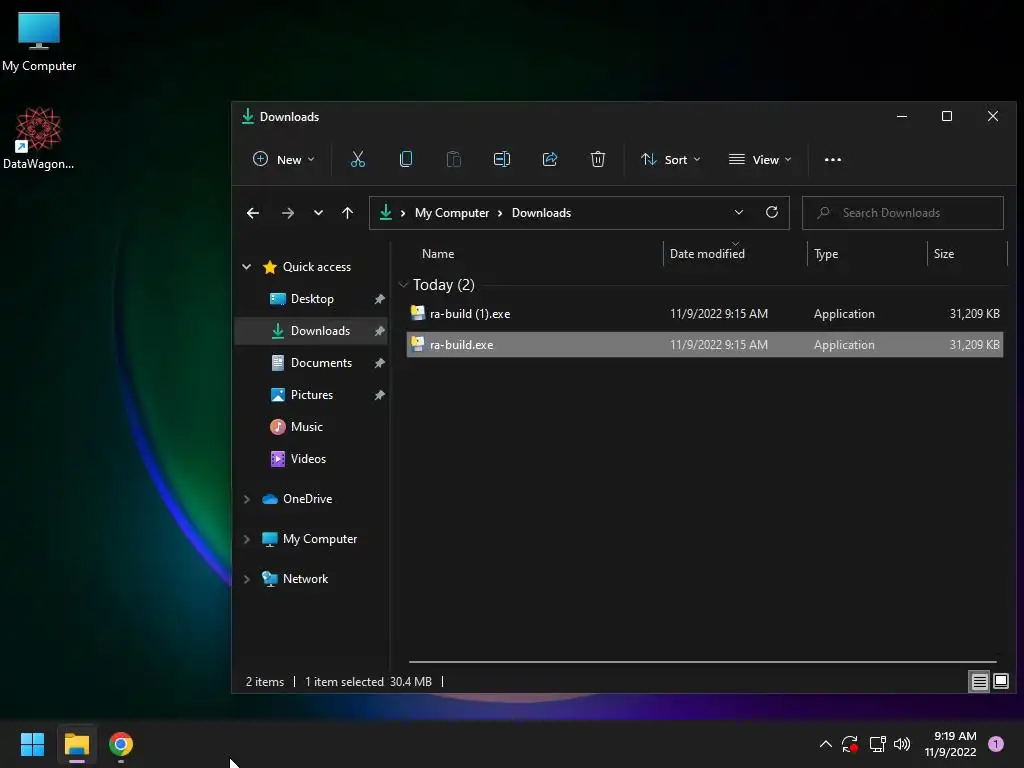Click the horizontal scrollbar in file list

click(x=702, y=662)
